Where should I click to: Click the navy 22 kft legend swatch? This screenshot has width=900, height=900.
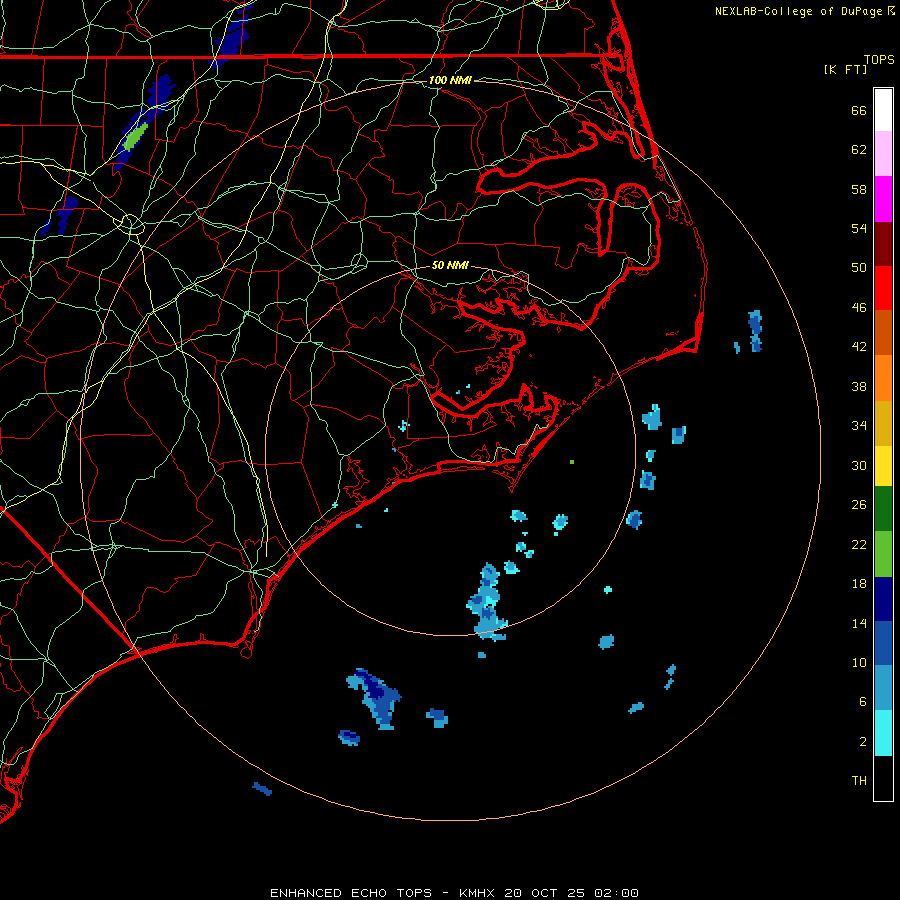[x=883, y=599]
